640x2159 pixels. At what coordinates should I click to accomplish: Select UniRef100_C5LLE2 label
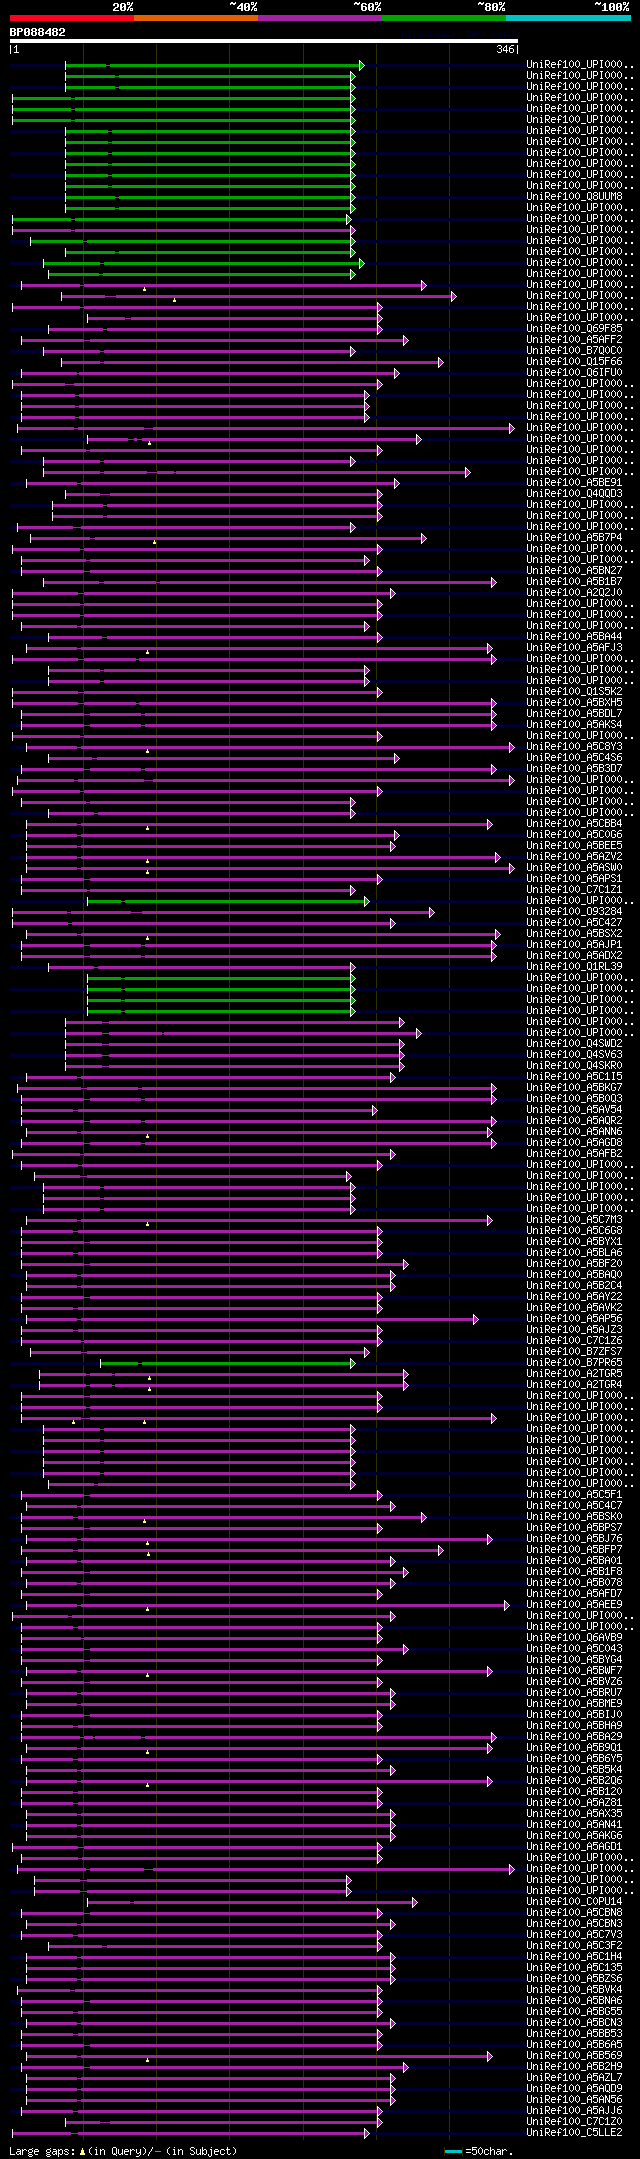[x=574, y=2133]
